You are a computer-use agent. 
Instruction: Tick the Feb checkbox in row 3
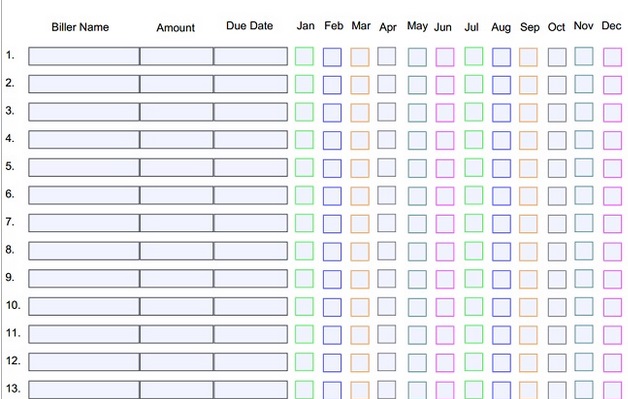pos(332,113)
